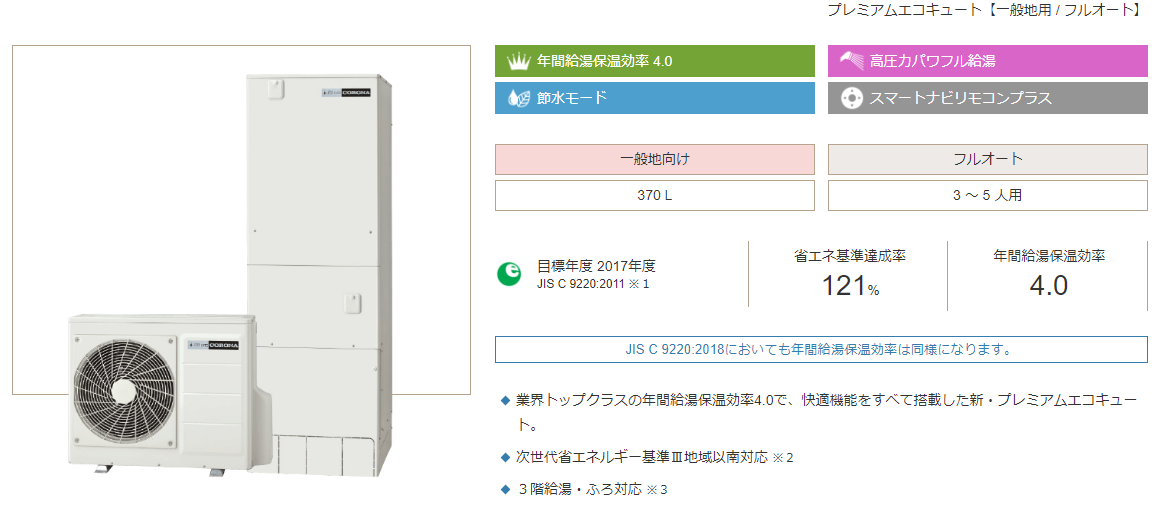
Task: Click the 3～5人用 household size box
Action: (x=987, y=196)
